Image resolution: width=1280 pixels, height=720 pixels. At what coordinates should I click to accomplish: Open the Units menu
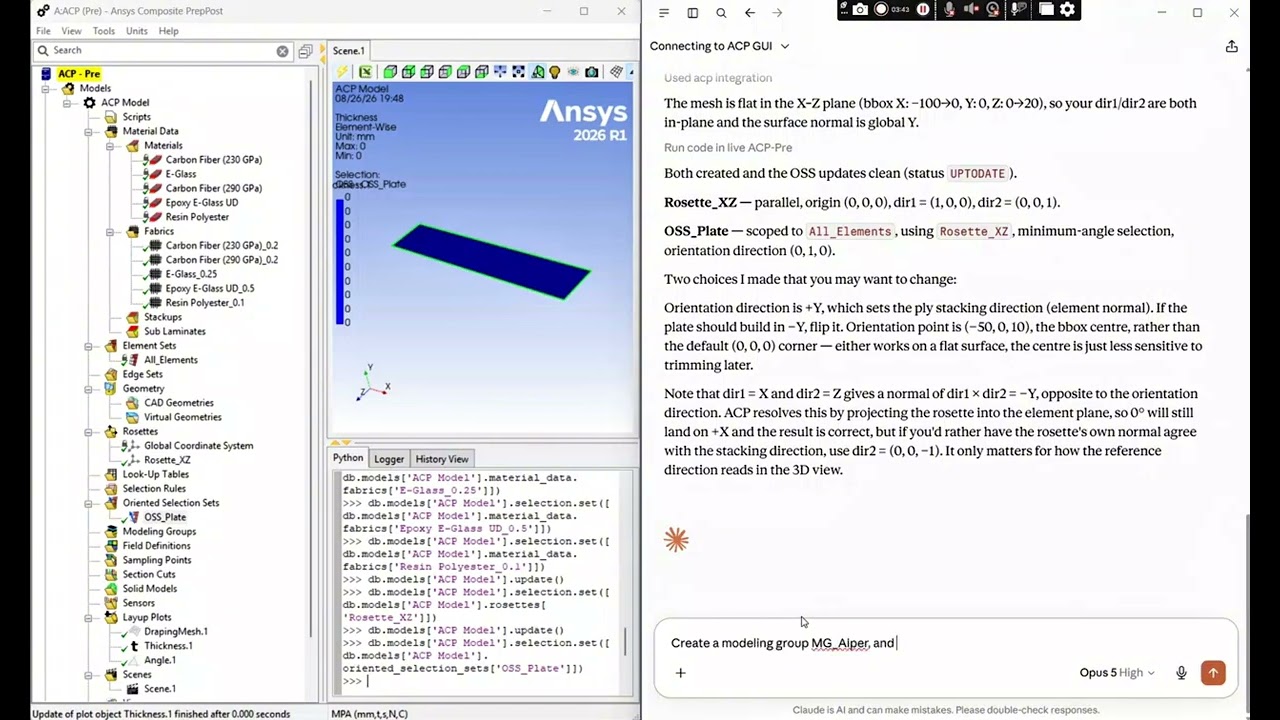(x=136, y=31)
